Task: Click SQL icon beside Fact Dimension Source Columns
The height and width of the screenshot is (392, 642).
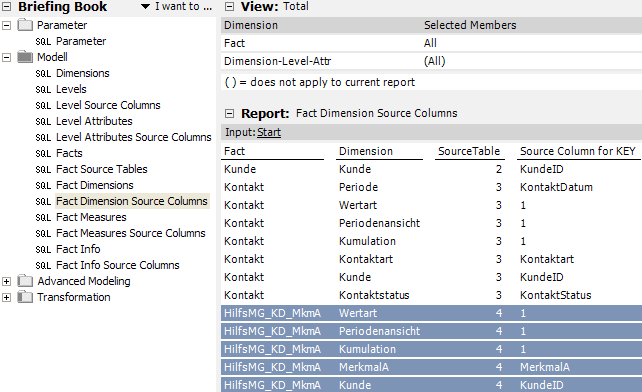Action: [43, 202]
